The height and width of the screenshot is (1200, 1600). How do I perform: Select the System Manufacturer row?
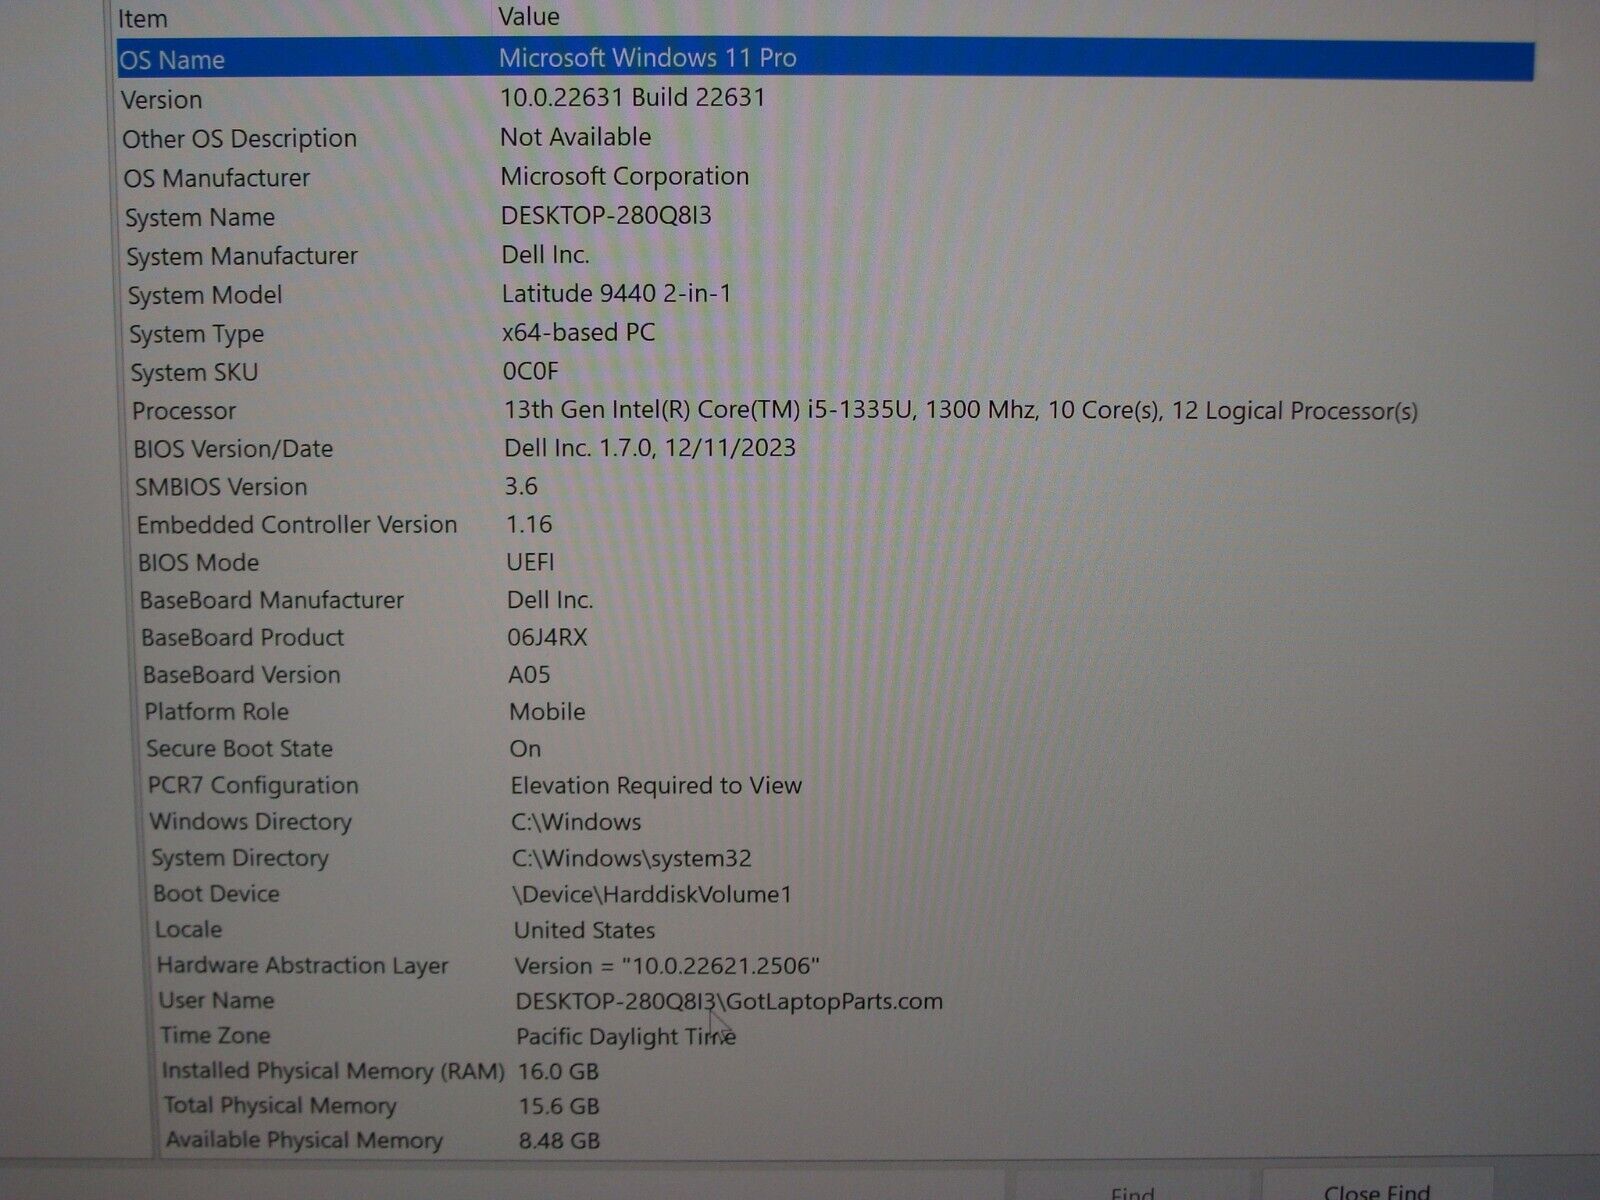click(242, 256)
